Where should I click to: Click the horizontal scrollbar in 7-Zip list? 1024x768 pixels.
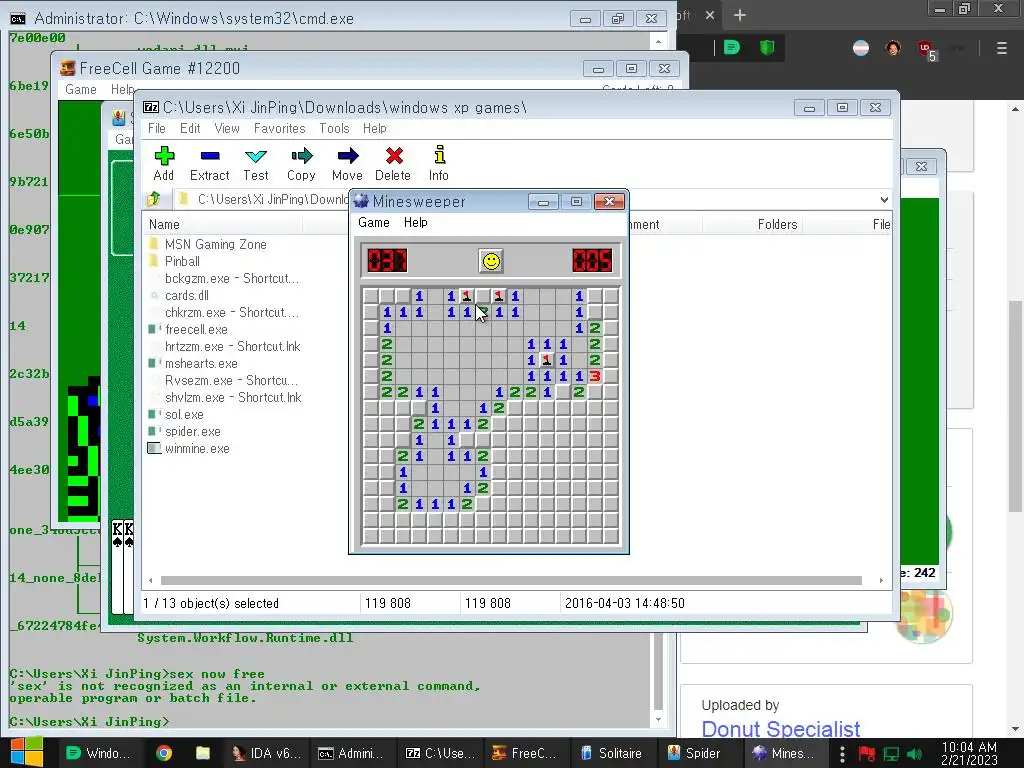(511, 580)
